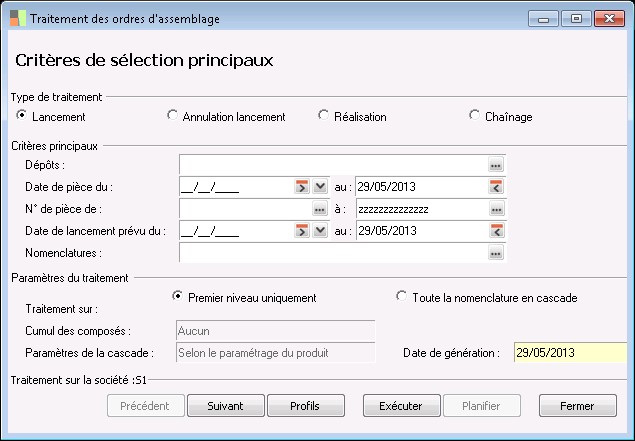Expand the 'Date de lancement prévu du' dropdown arrow

320,231
